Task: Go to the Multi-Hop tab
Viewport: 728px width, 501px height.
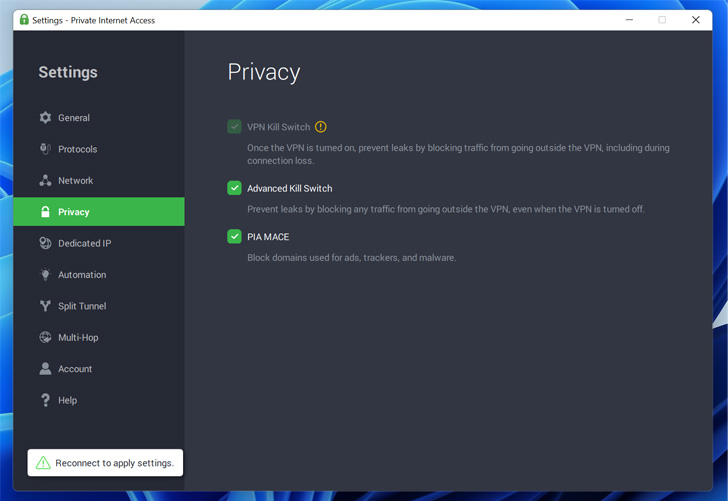Action: (99, 338)
